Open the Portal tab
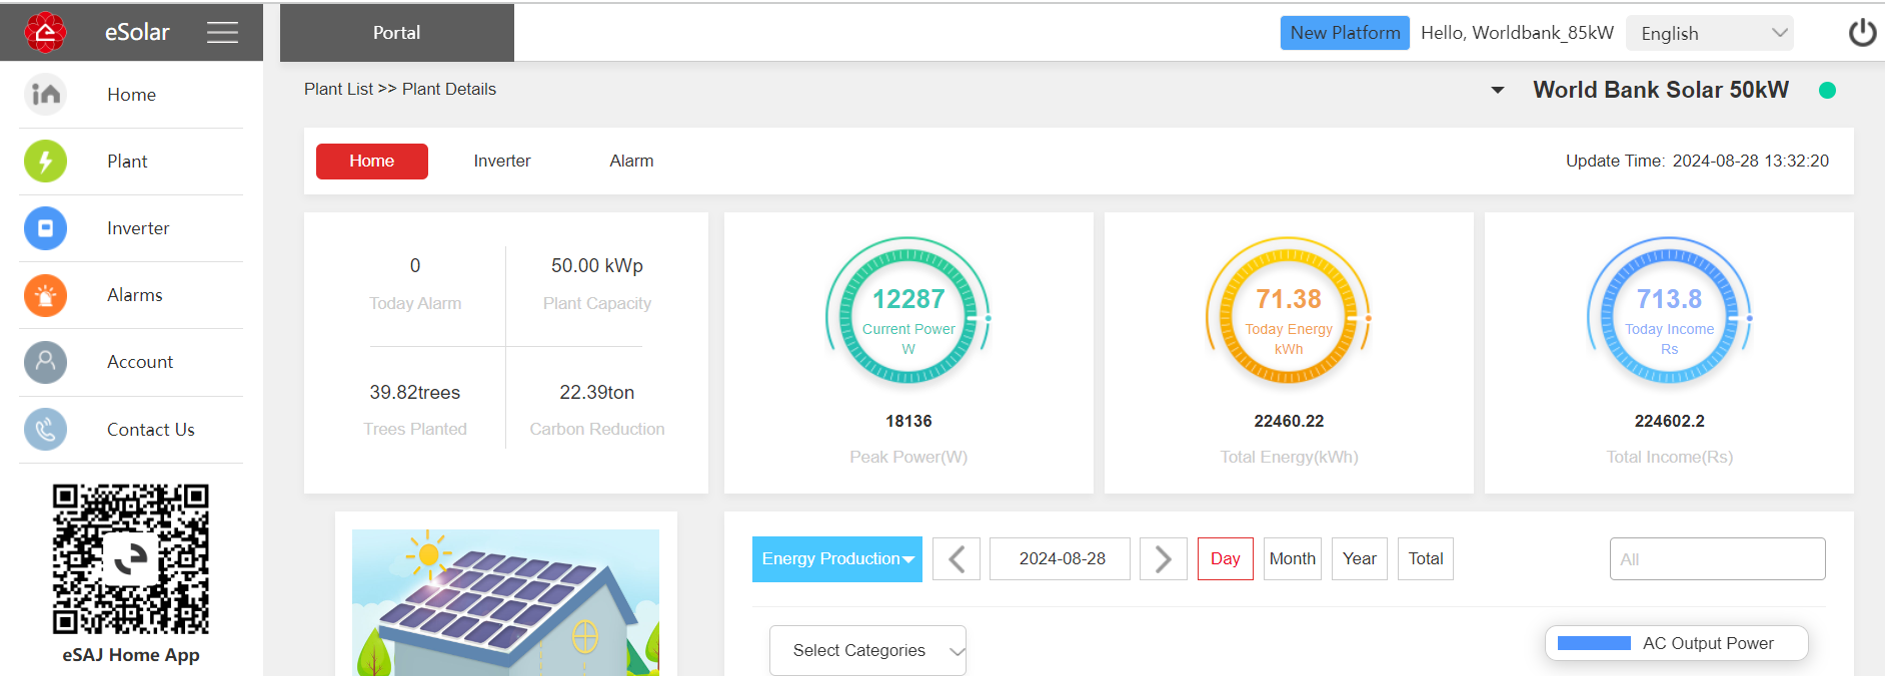This screenshot has width=1885, height=676. click(397, 33)
